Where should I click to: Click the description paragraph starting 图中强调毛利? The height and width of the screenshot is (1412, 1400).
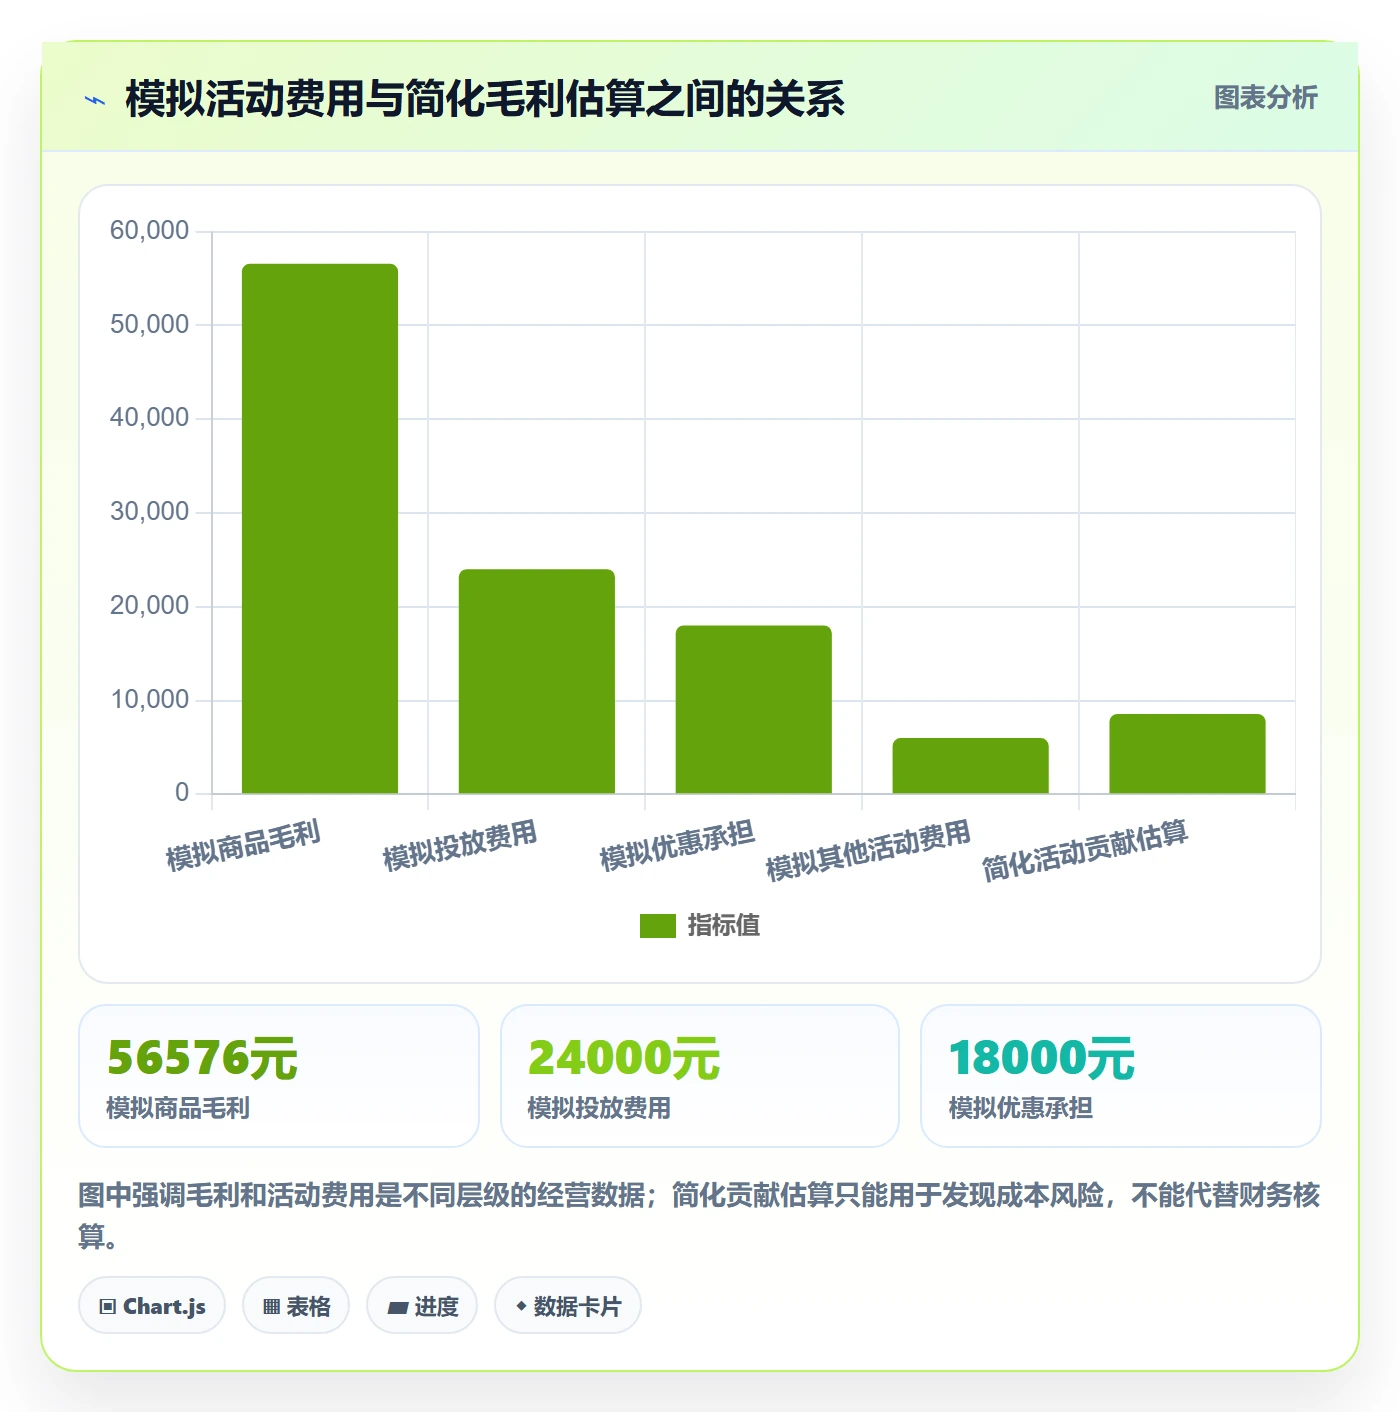(699, 1215)
